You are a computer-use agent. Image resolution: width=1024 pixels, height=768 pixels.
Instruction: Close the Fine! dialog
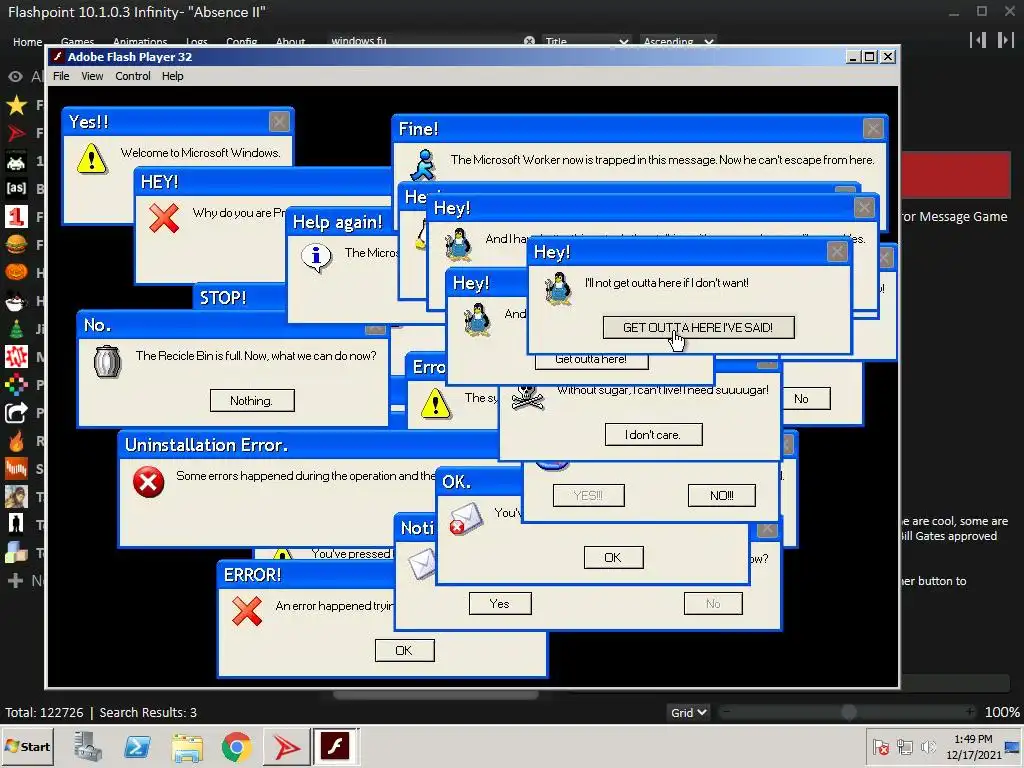pos(872,128)
